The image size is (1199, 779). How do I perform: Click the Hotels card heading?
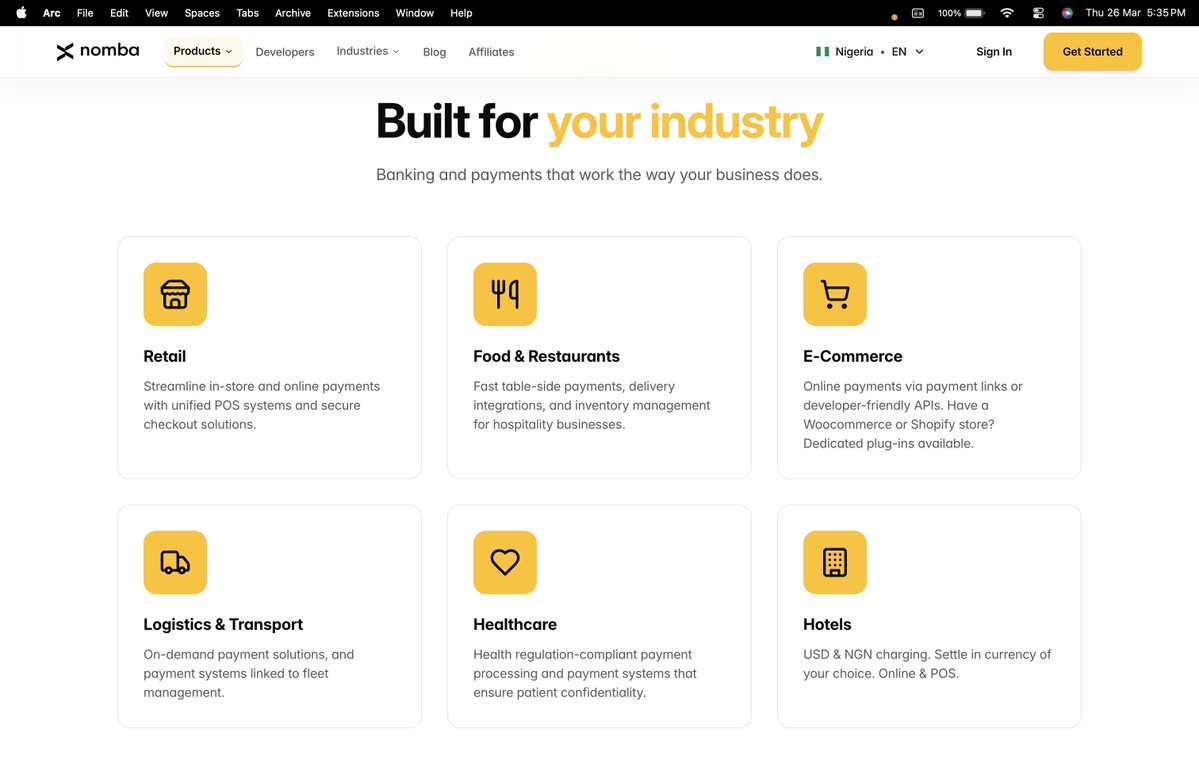827,625
